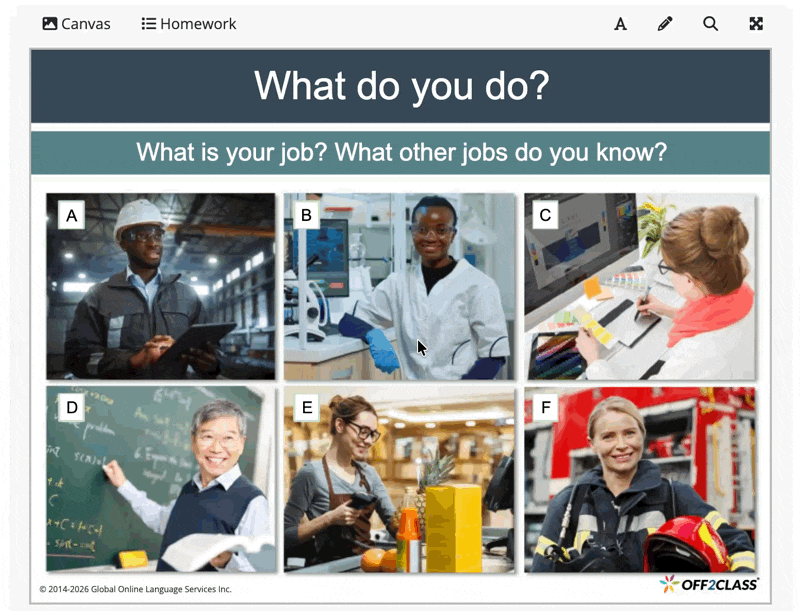Click photo C of the graphic designer
Image resolution: width=800 pixels, height=611 pixels.
[639, 286]
